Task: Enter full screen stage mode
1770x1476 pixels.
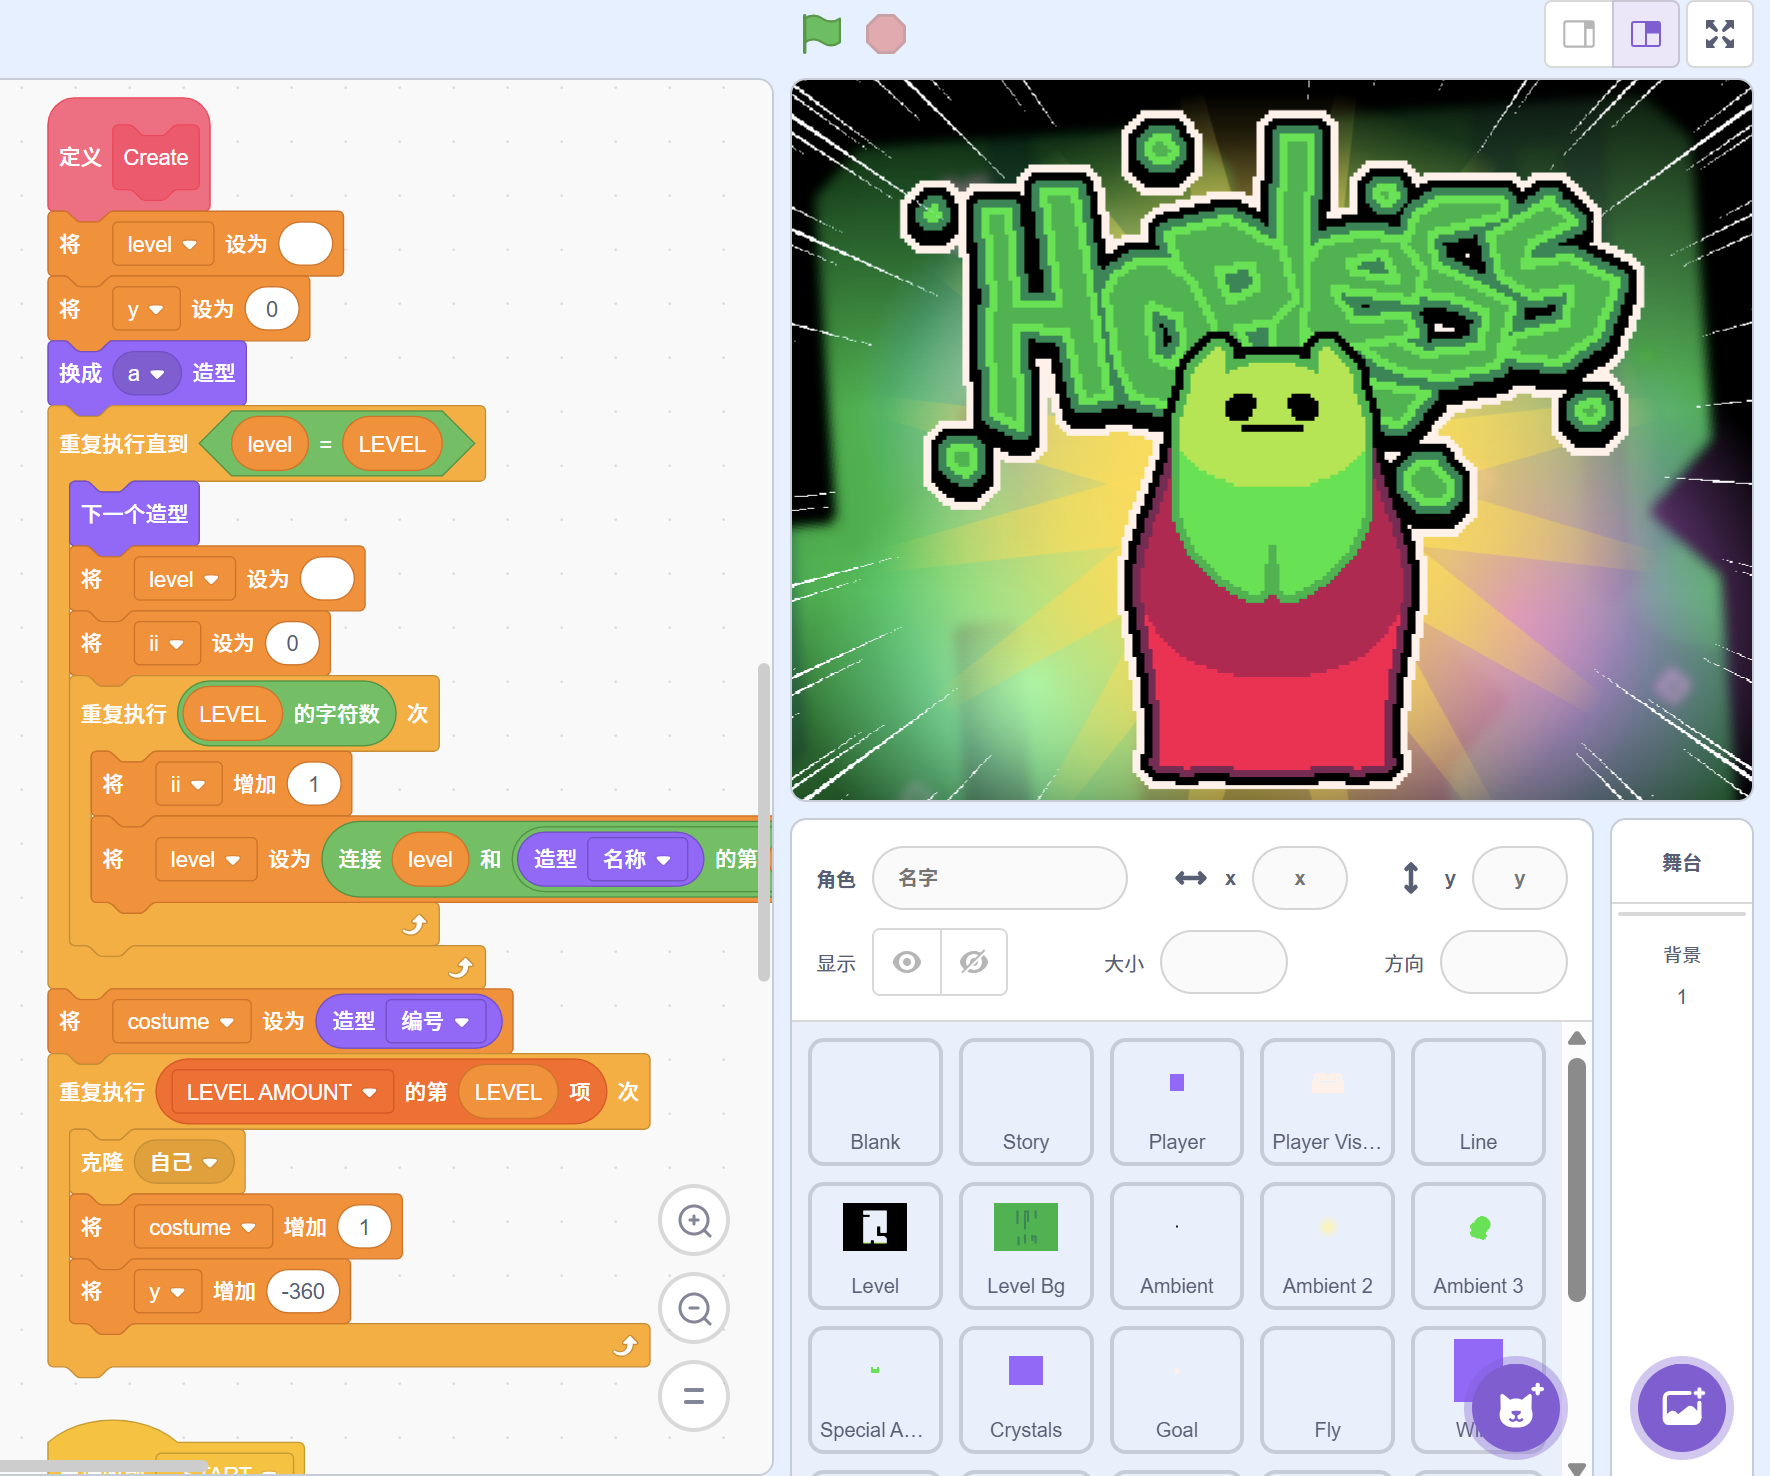Action: point(1719,34)
